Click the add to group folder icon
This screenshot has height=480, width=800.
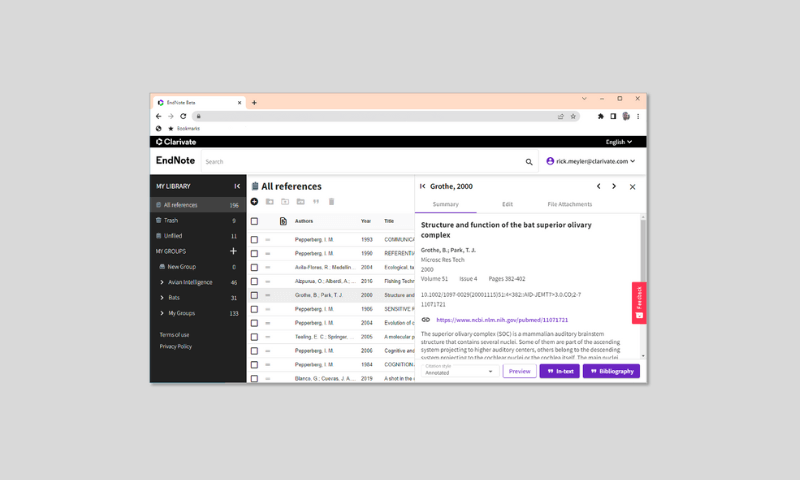click(269, 201)
